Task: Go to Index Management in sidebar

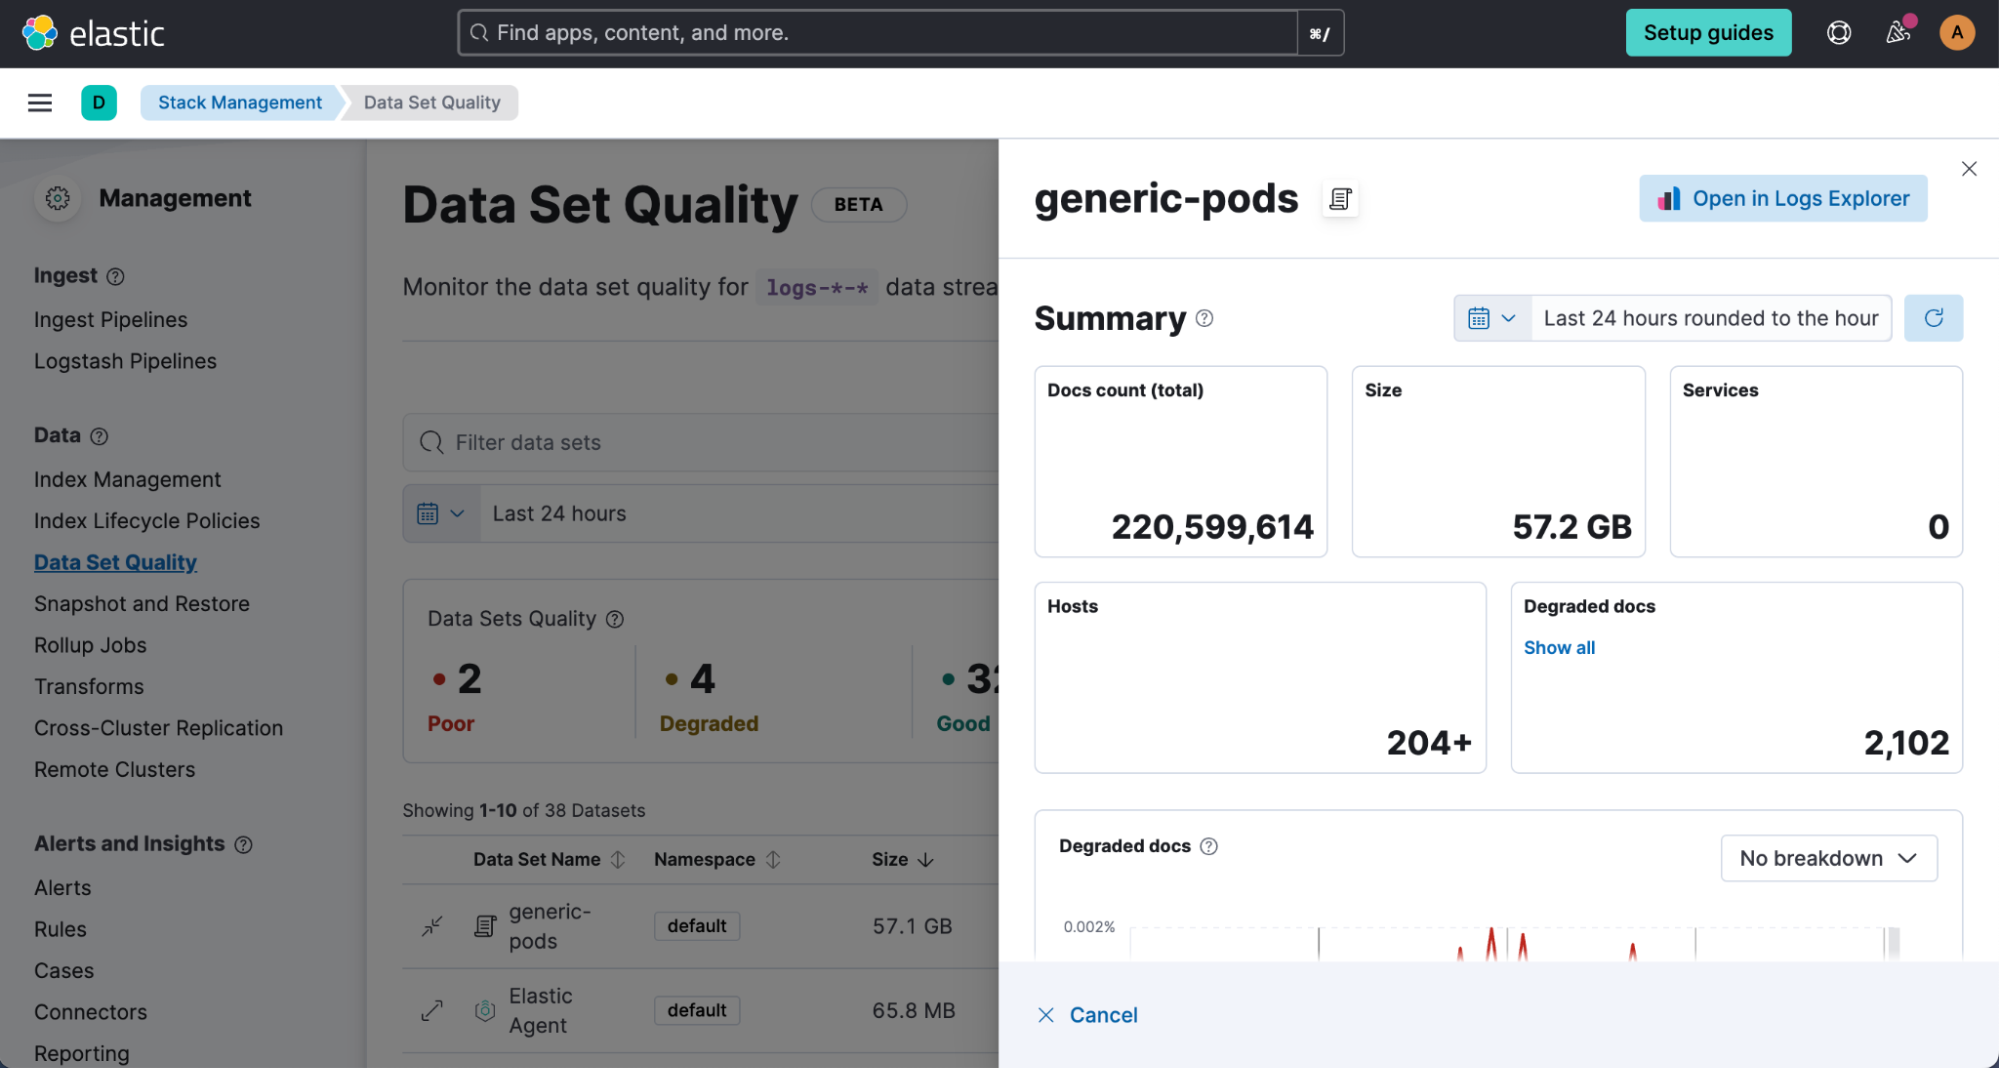Action: pos(127,480)
